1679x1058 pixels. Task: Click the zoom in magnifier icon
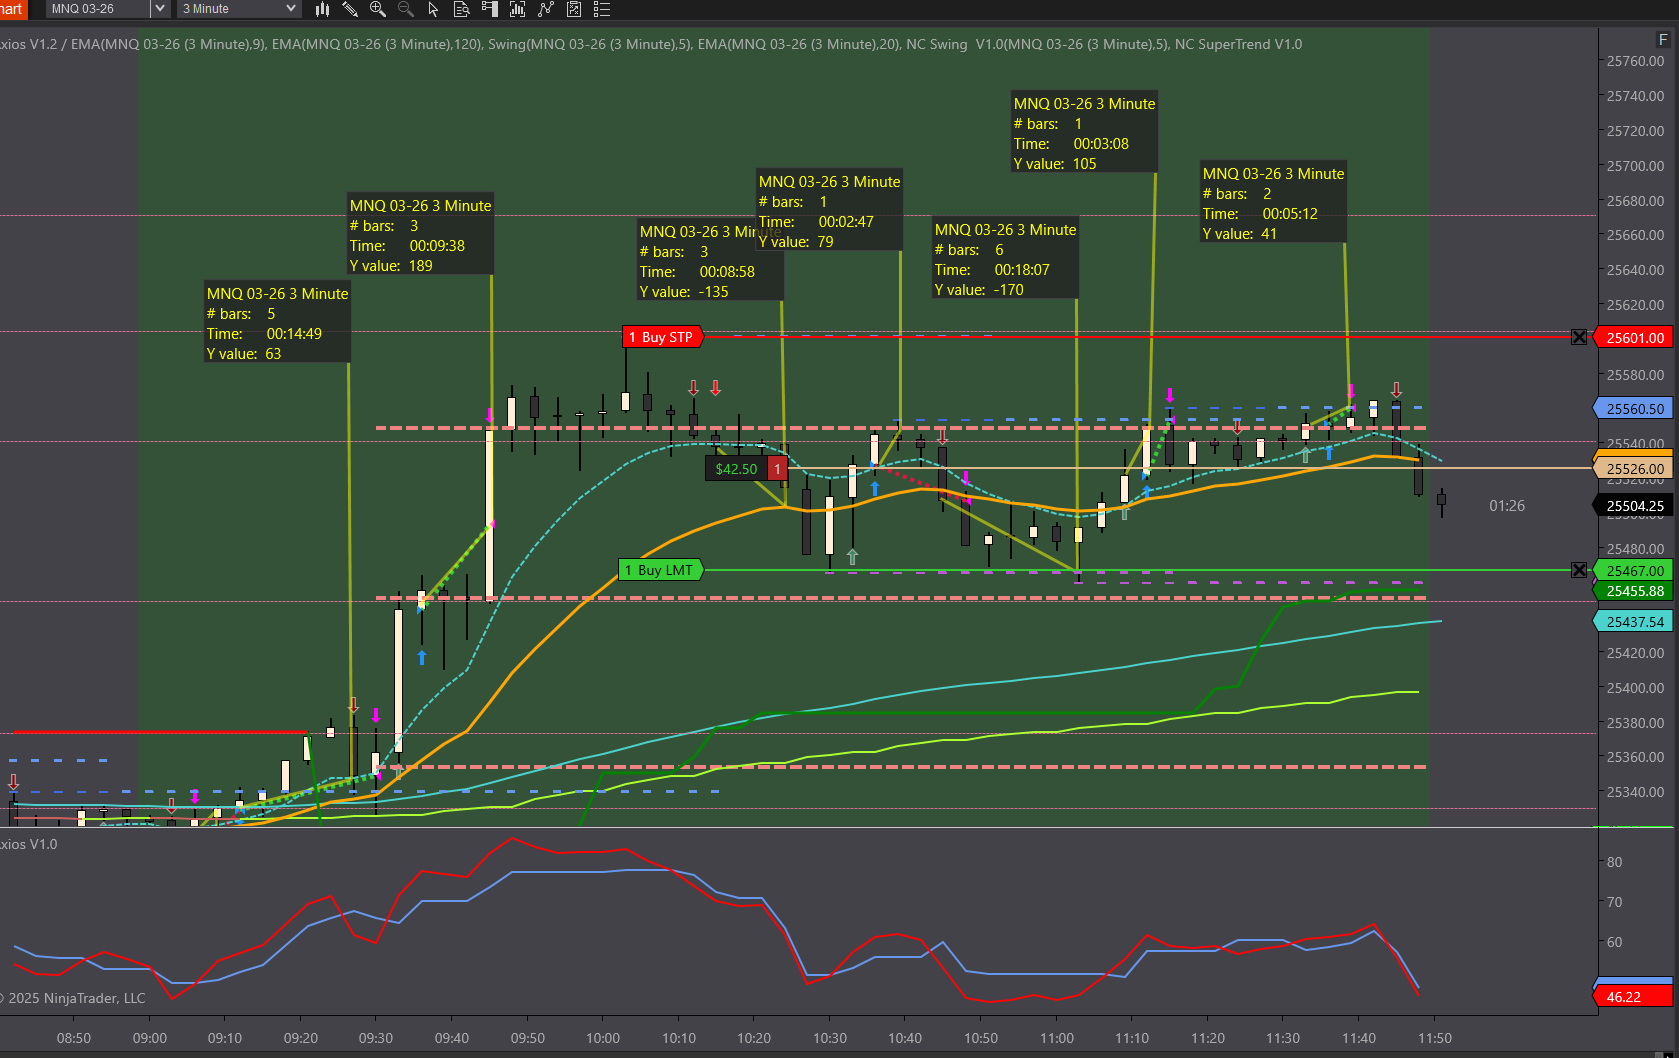(x=378, y=9)
